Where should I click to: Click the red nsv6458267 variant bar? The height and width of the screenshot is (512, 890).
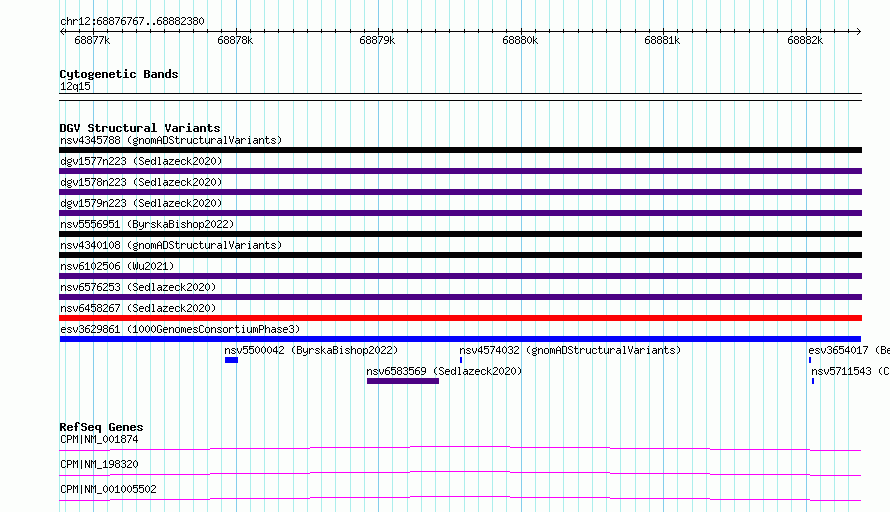pos(460,318)
